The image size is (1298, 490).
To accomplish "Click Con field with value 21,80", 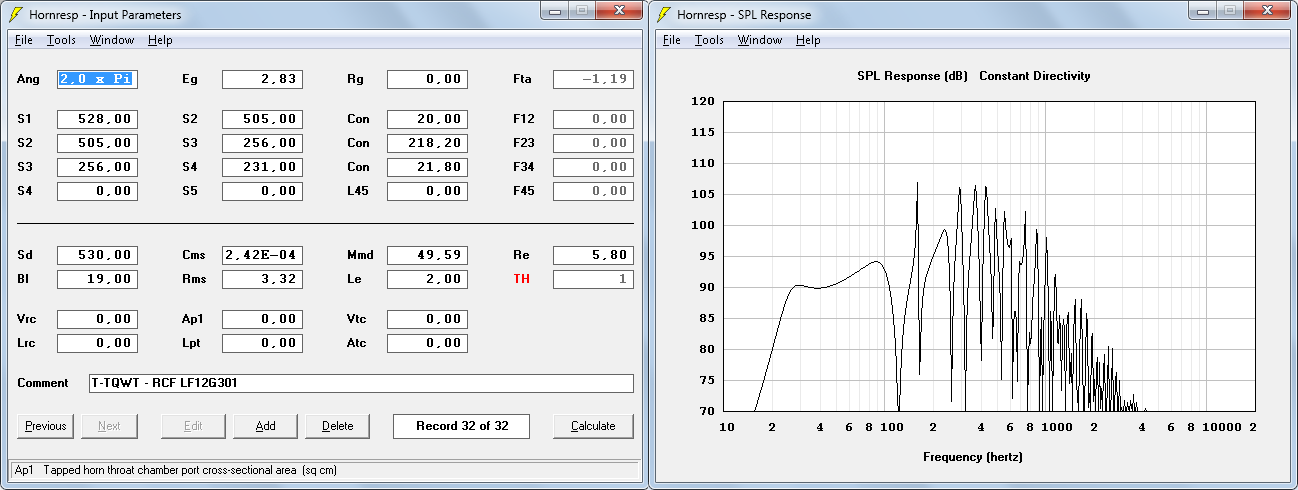I will [427, 167].
